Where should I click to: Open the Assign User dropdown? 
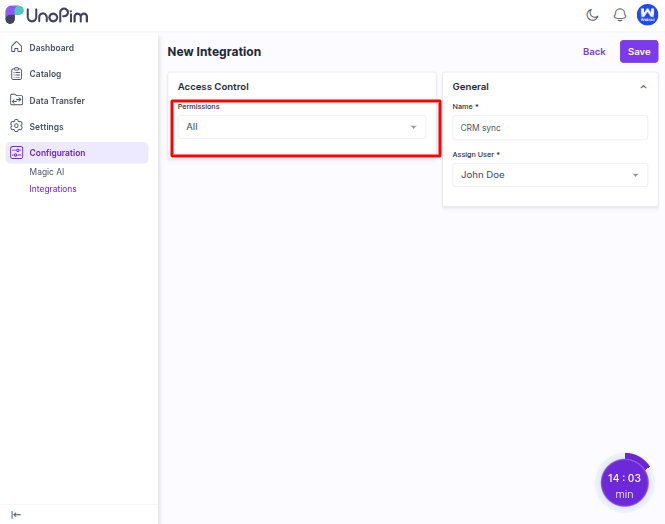[x=549, y=175]
